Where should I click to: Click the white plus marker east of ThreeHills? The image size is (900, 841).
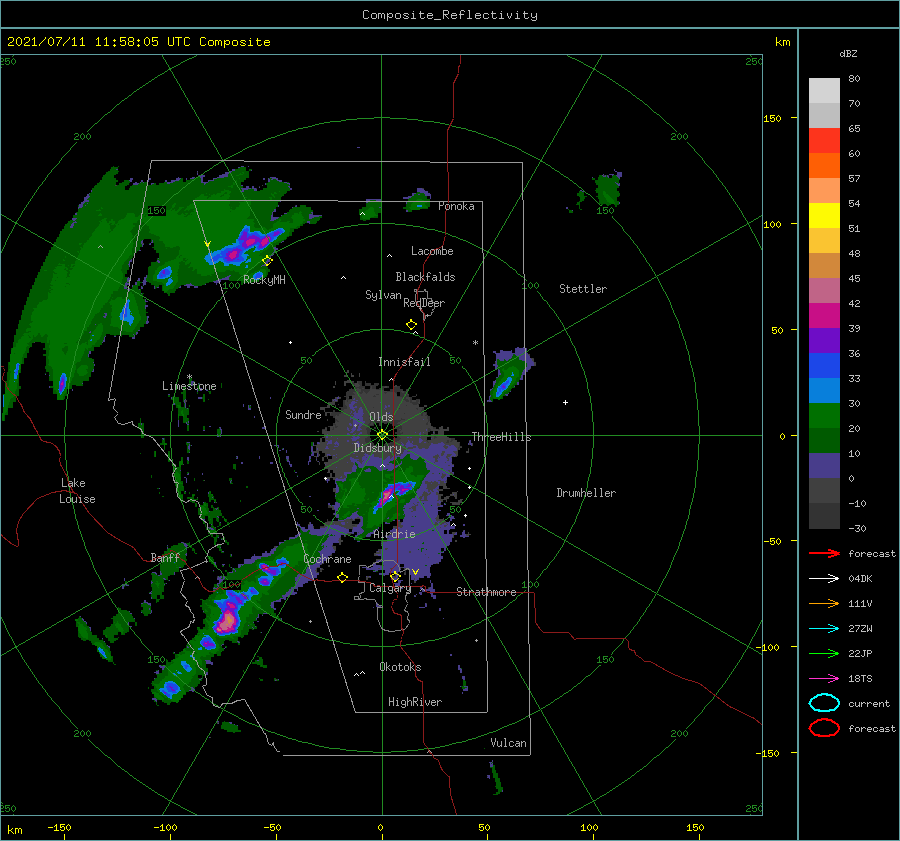[565, 402]
